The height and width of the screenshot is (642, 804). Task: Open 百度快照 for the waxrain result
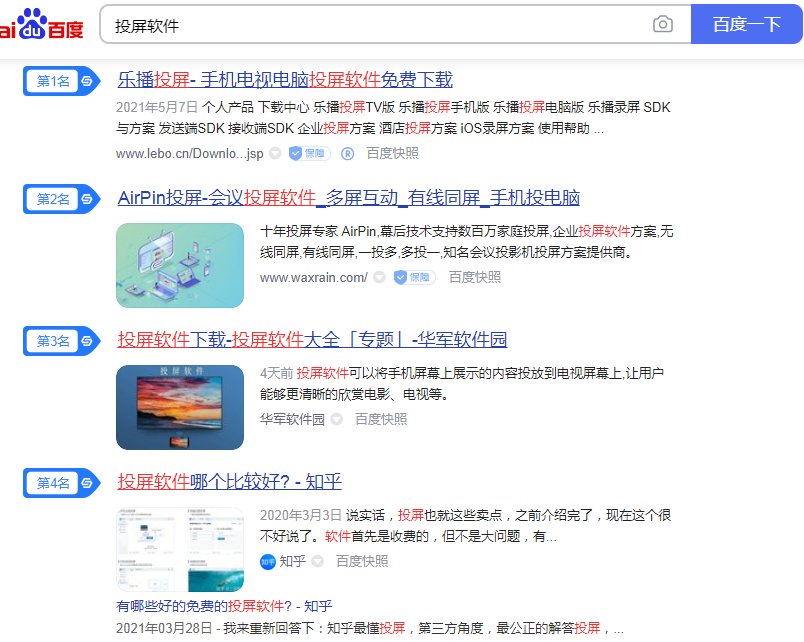pos(475,277)
